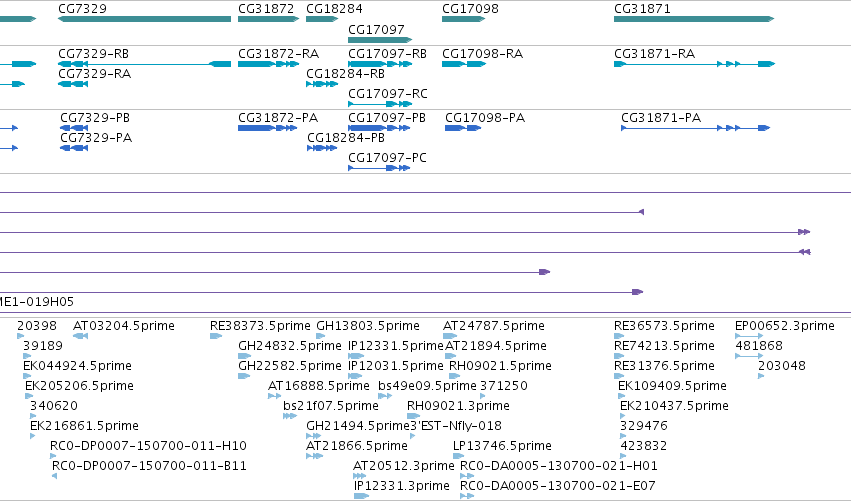The width and height of the screenshot is (851, 501).
Task: Click EST label bs49e09.5prime
Action: tap(427, 386)
